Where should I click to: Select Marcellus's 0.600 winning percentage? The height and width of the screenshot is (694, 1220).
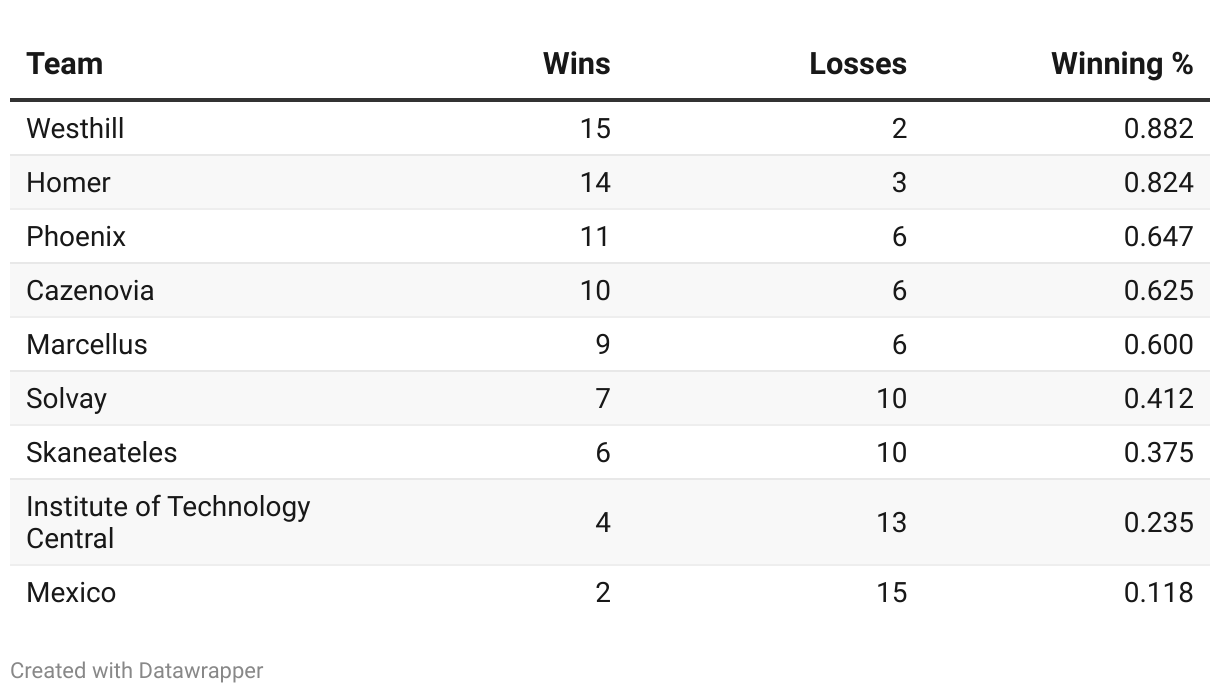[1159, 344]
